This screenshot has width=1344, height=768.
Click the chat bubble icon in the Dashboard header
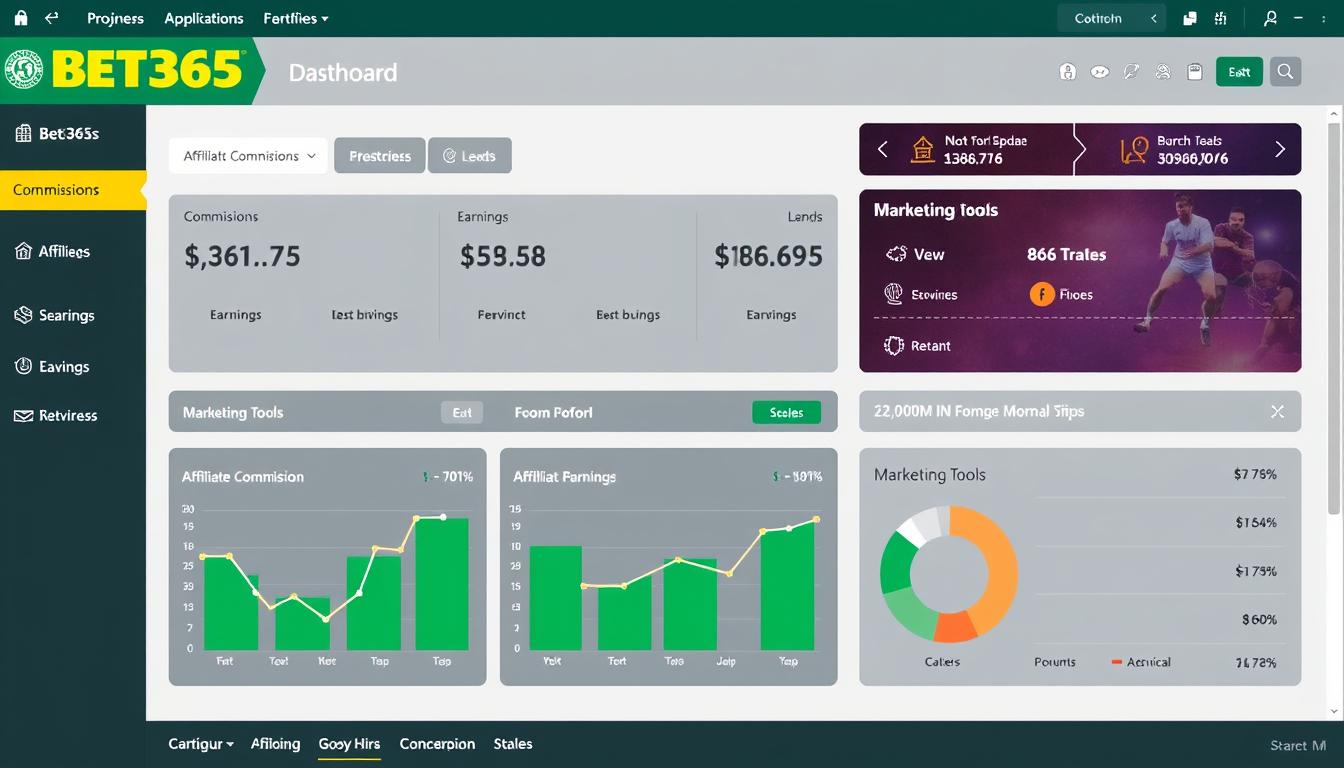(x=1100, y=72)
